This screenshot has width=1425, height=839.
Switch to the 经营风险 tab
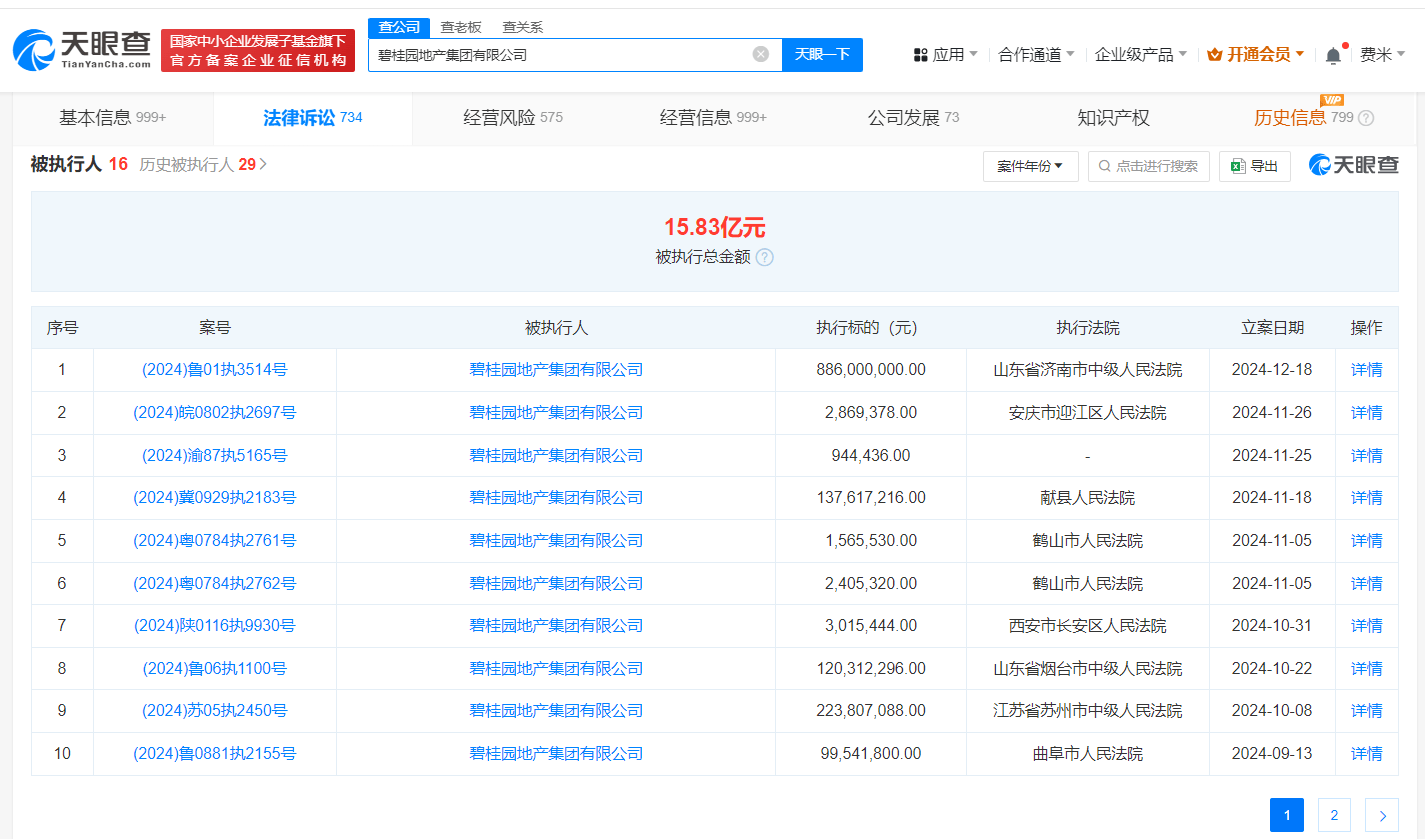tap(512, 118)
